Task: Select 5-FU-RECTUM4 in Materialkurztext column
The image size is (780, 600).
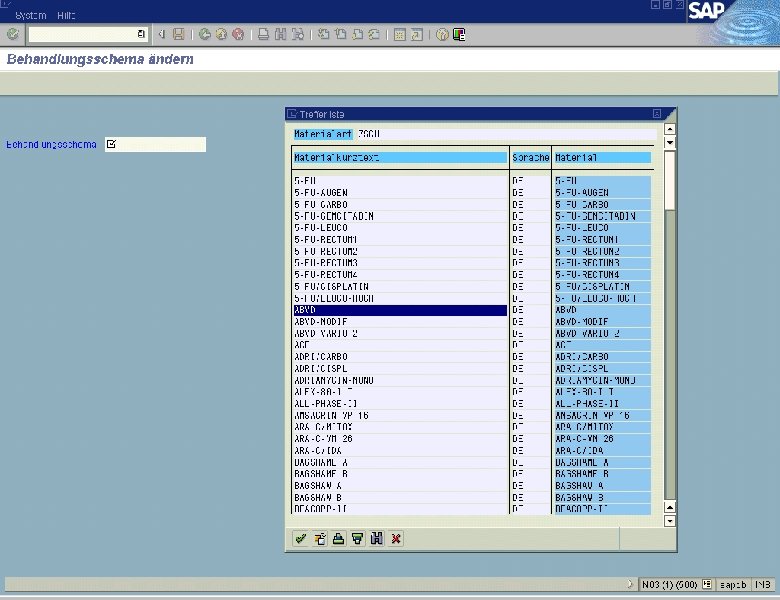Action: (400, 275)
